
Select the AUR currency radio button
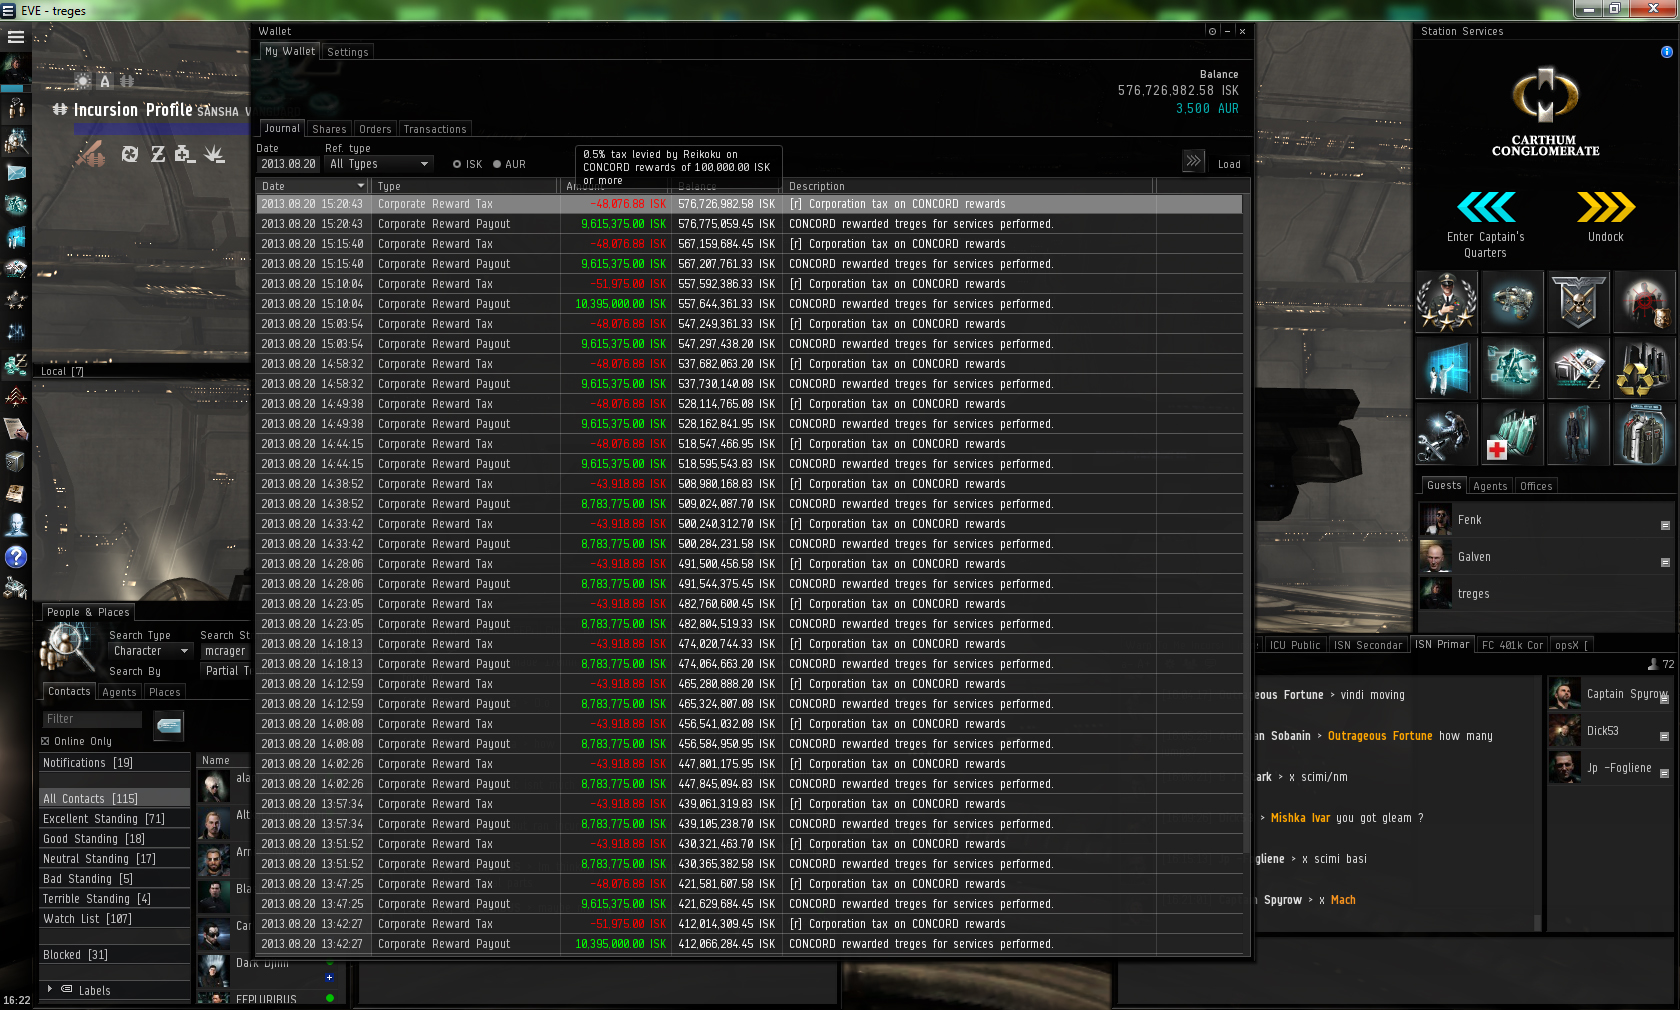[497, 164]
